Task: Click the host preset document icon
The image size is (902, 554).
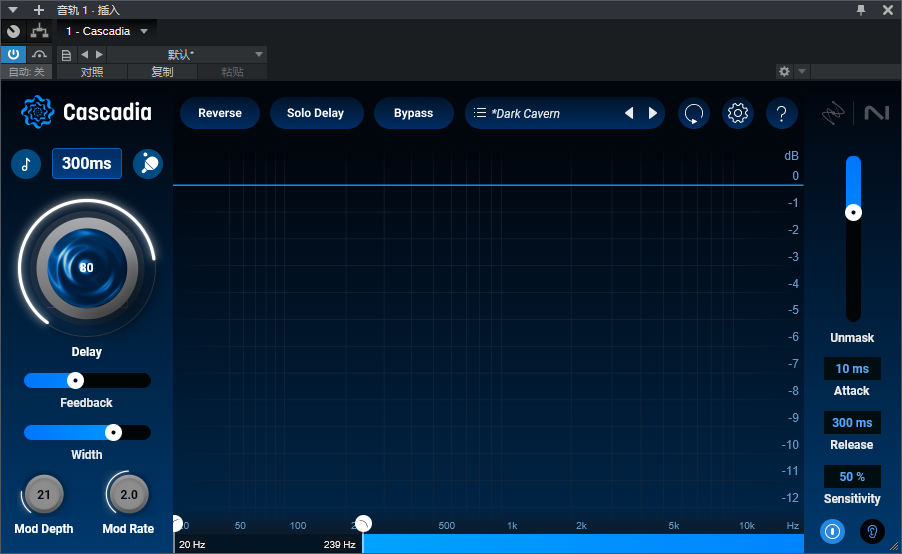Action: tap(66, 55)
